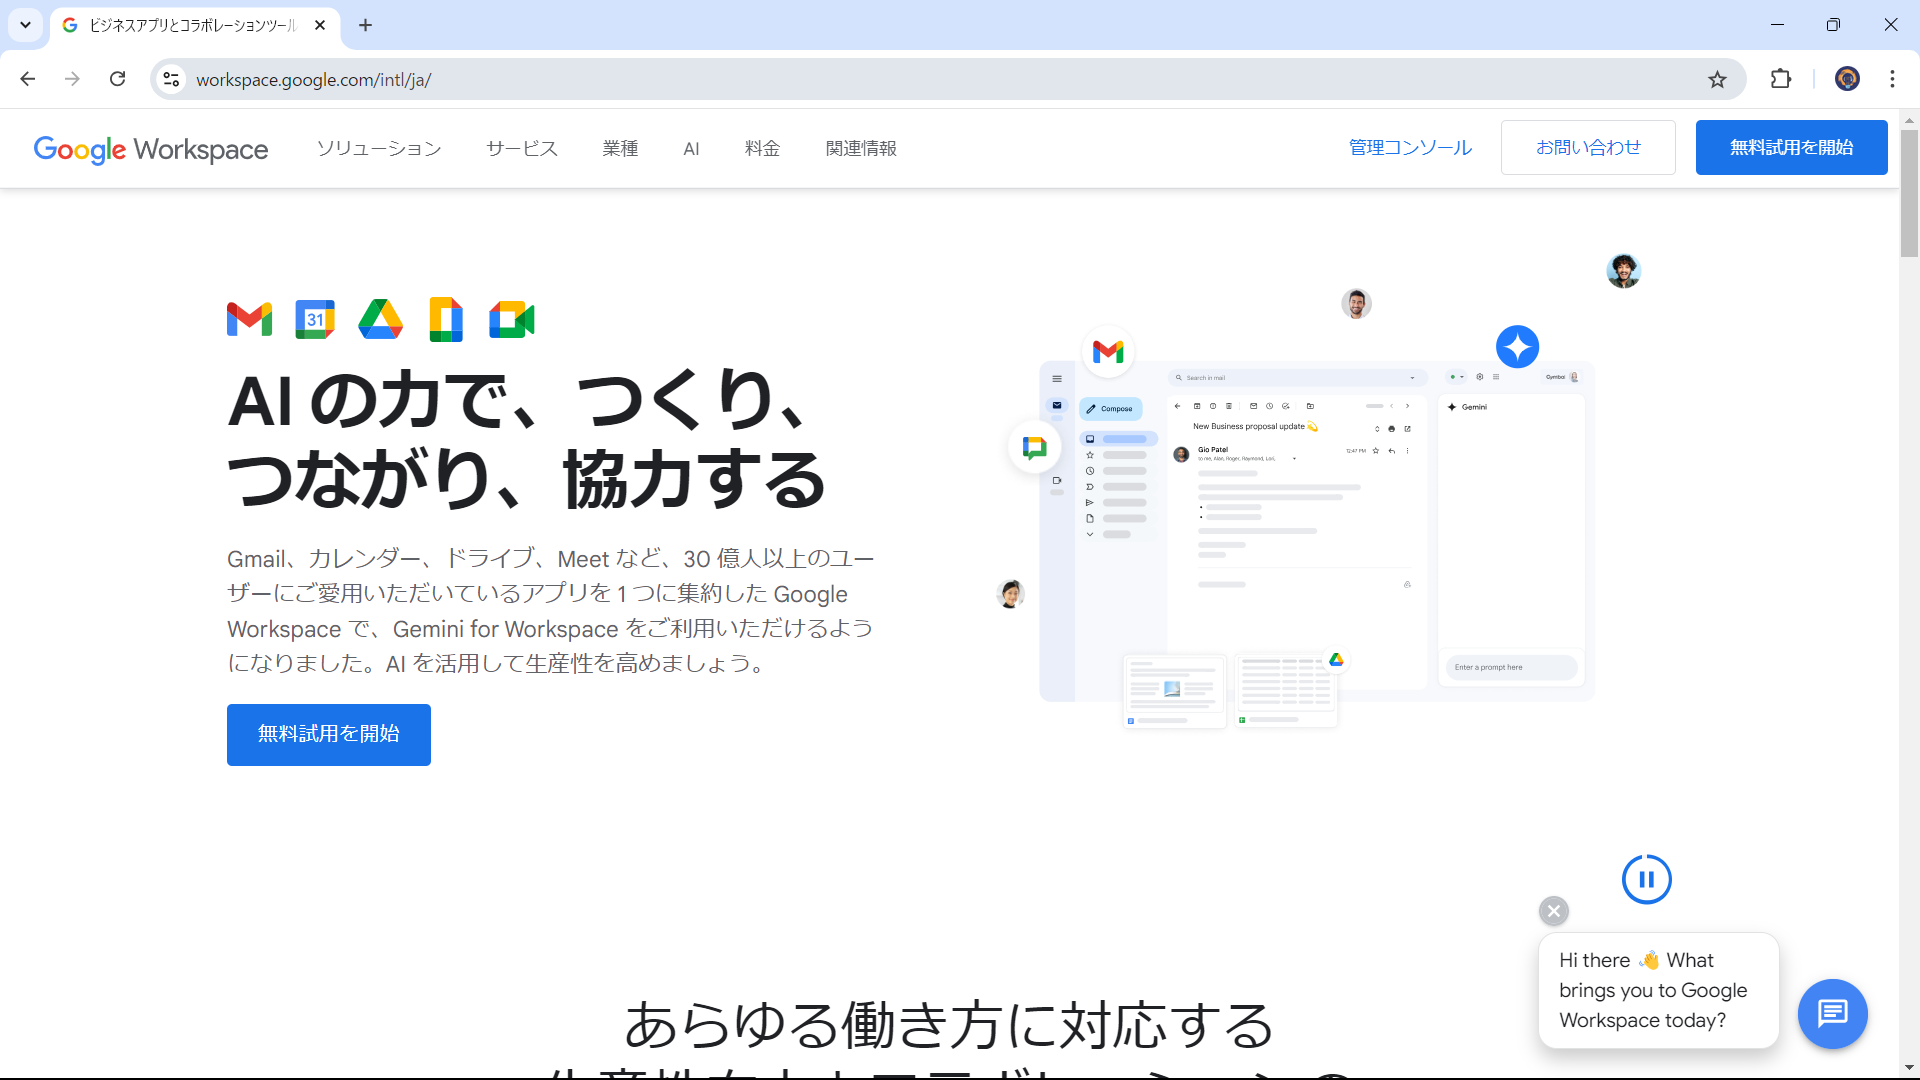Click the Gemini label in the mockup panel
Image resolution: width=1920 pixels, height=1080 pixels.
[1467, 407]
